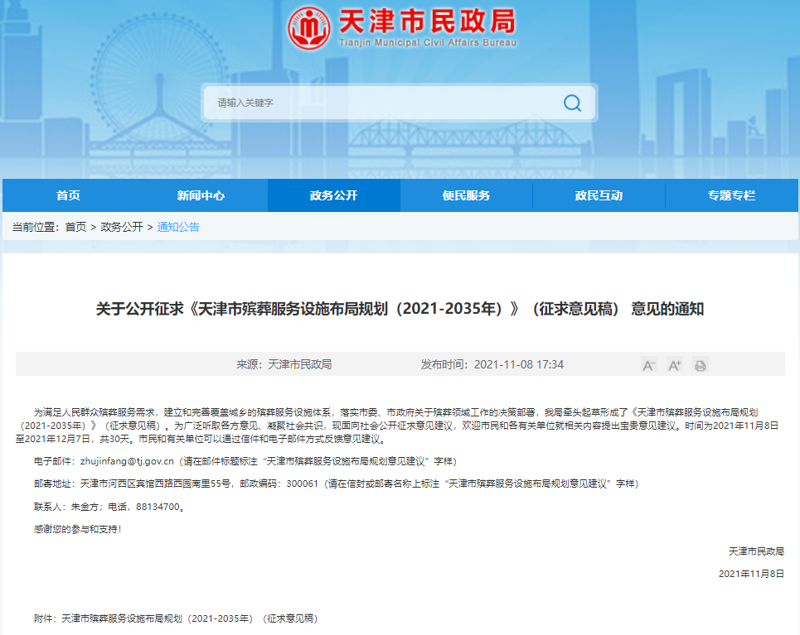Open the 新闻中心 navigation menu item
Image resolution: width=800 pixels, height=635 pixels.
click(x=200, y=196)
